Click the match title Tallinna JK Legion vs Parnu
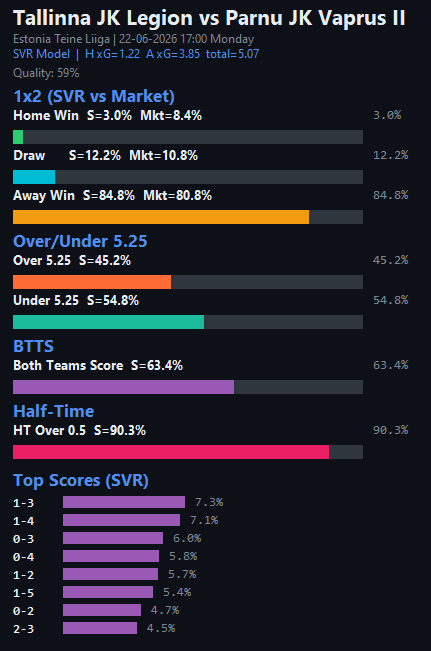 (209, 19)
